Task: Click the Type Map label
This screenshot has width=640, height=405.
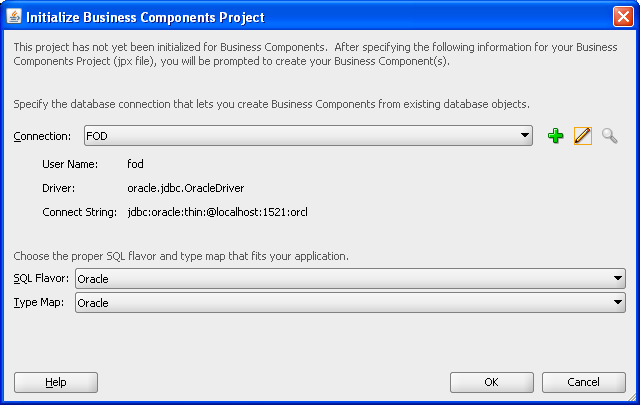Action: [x=39, y=302]
